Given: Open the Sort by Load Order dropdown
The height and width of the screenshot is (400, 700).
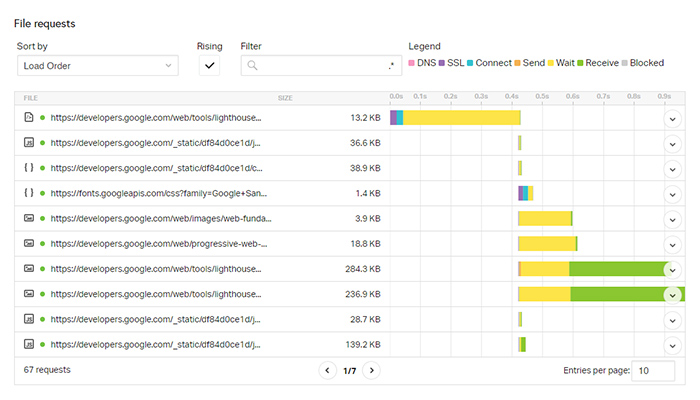Looking at the screenshot, I should coord(97,66).
